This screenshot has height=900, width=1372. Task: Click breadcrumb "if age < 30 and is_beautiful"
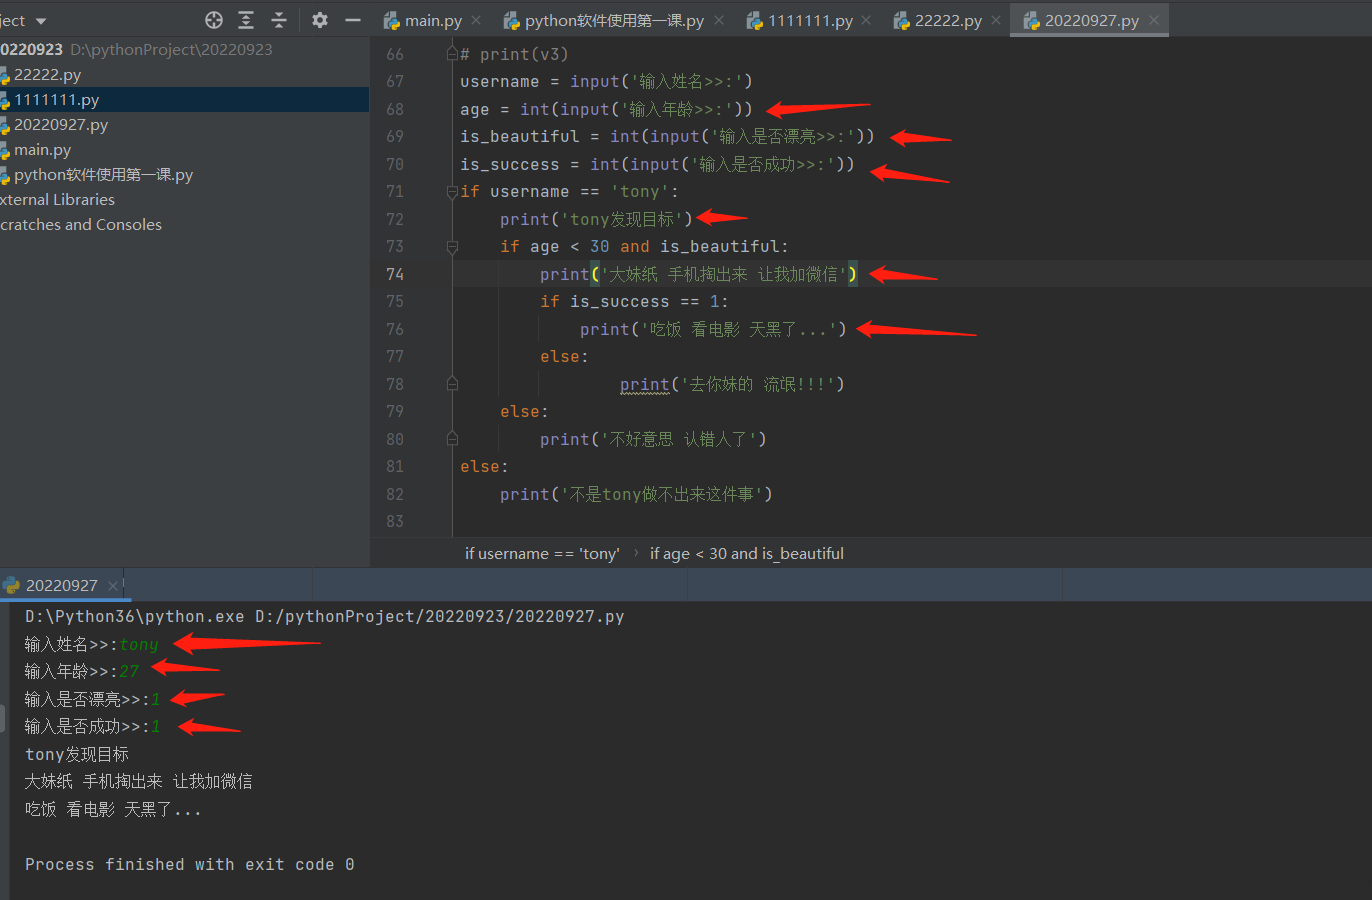pyautogui.click(x=746, y=553)
